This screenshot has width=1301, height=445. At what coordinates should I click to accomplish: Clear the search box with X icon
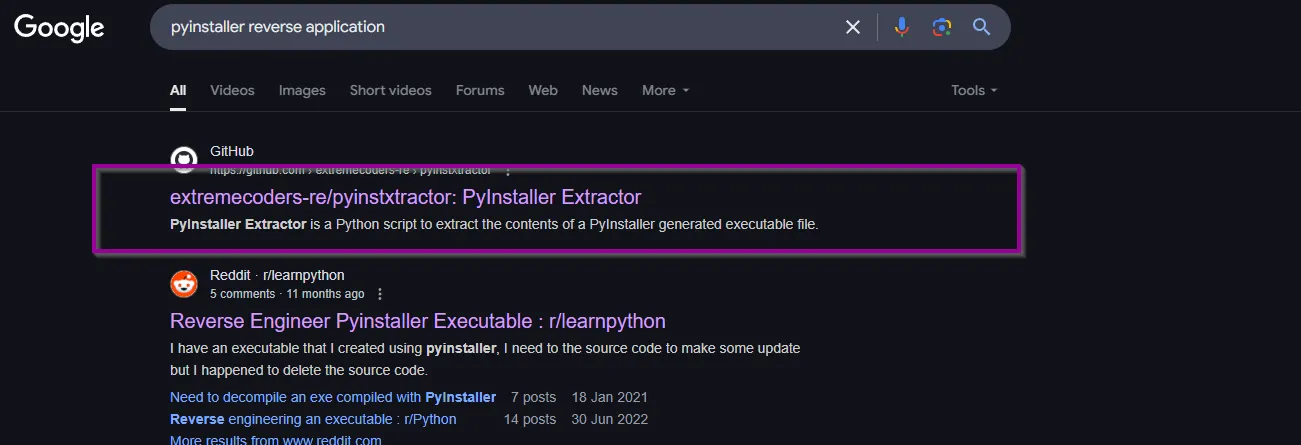click(x=853, y=27)
